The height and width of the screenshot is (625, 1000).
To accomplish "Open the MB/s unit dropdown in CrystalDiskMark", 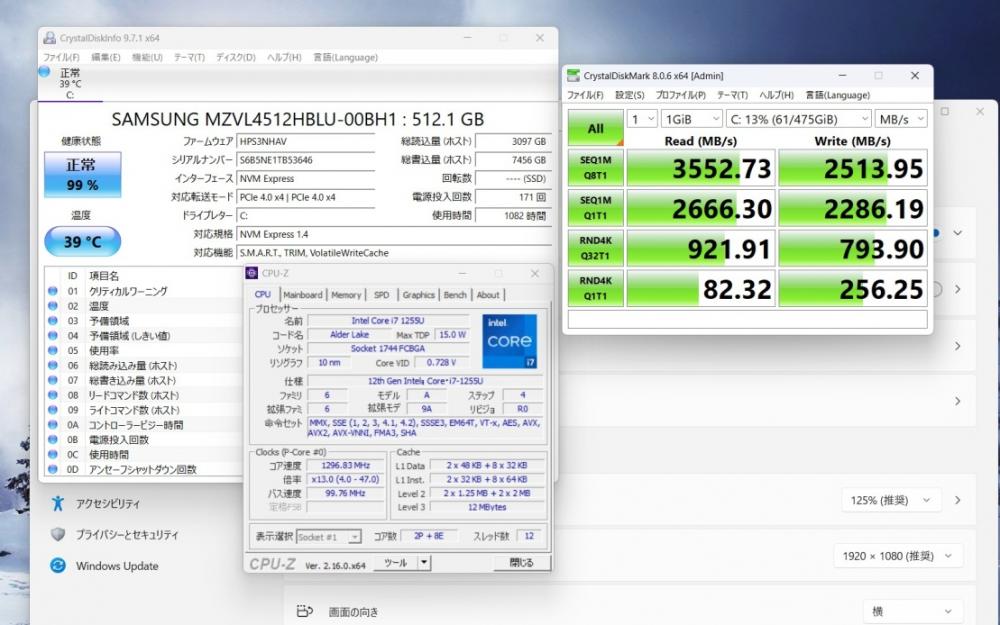I will point(900,119).
